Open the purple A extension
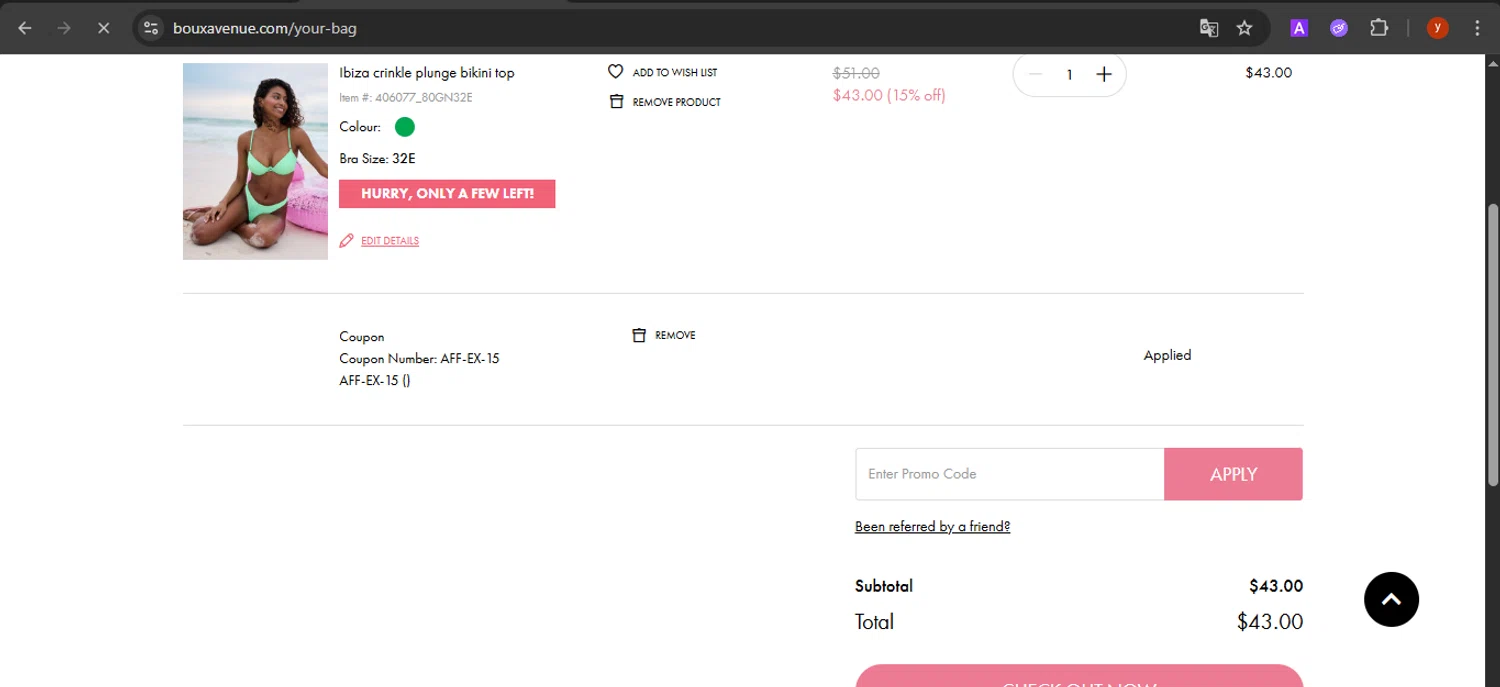Image resolution: width=1500 pixels, height=687 pixels. 1299,28
